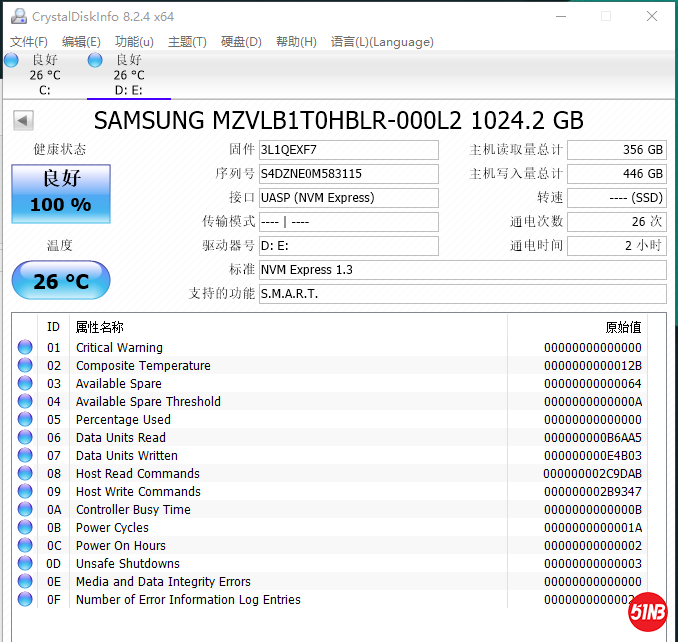Click the status orb for Critical Warning
Viewport: 678px width, 642px height.
point(25,348)
